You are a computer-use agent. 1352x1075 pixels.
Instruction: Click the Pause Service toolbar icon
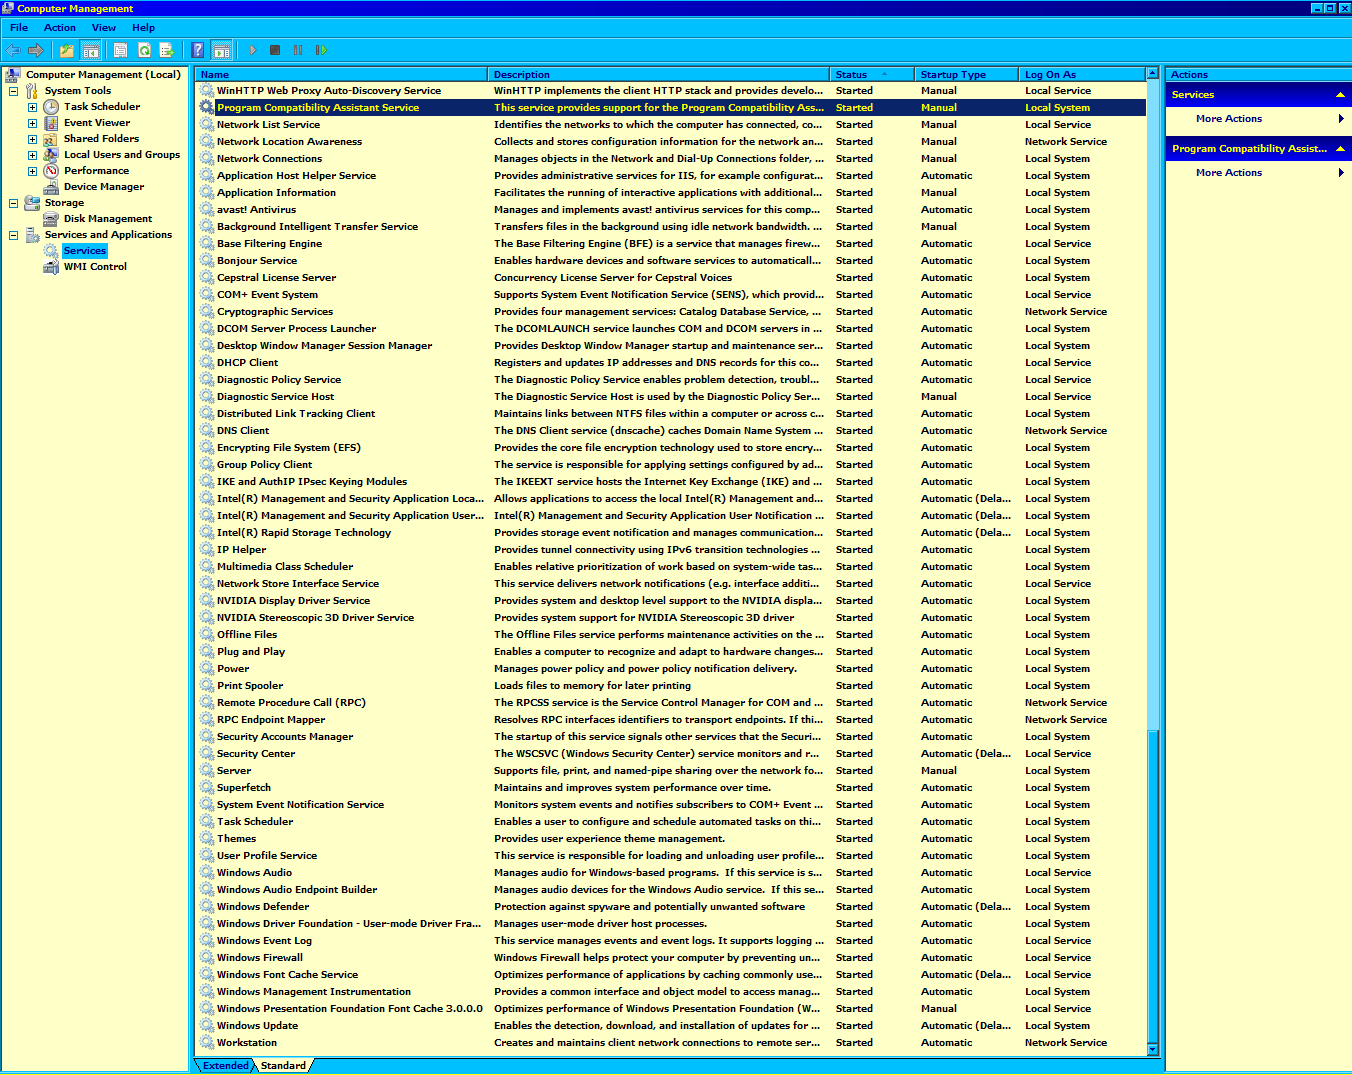pyautogui.click(x=298, y=50)
